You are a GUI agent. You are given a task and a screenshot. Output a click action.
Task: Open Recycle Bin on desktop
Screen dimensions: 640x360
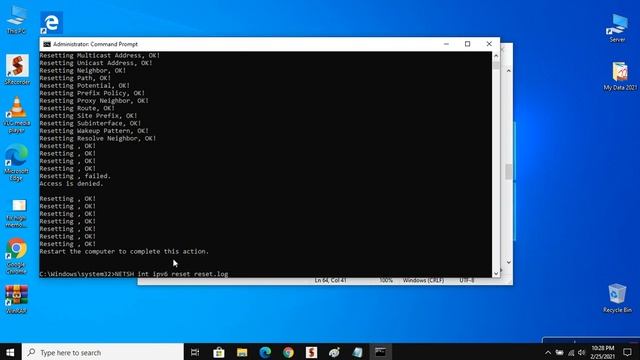pyautogui.click(x=617, y=298)
